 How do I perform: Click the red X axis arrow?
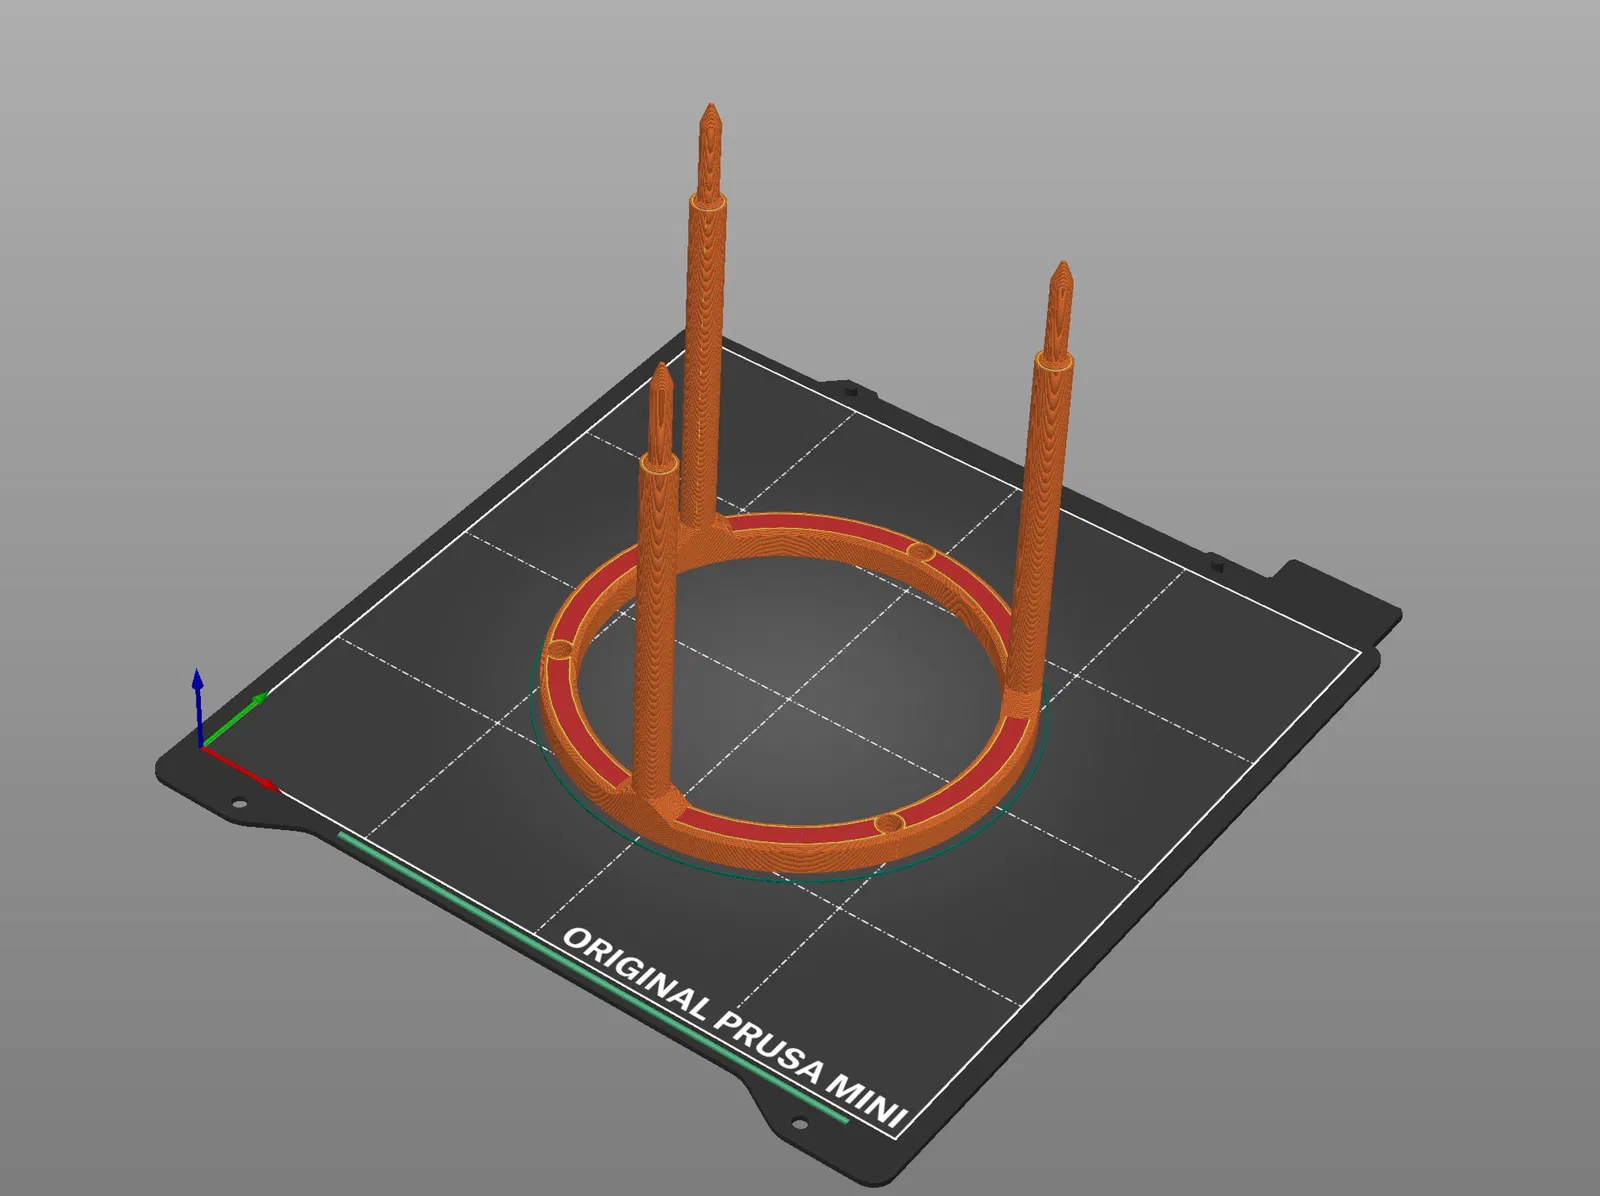[240, 767]
